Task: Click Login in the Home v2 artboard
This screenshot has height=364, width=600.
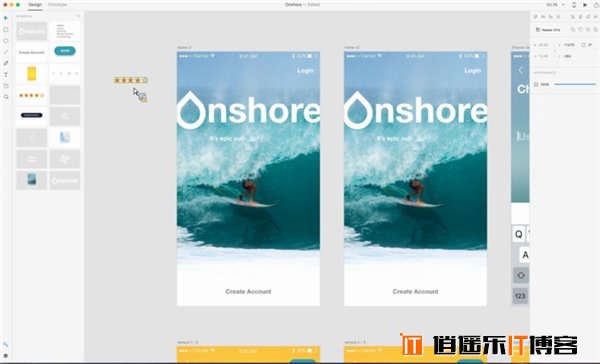Action: [473, 70]
